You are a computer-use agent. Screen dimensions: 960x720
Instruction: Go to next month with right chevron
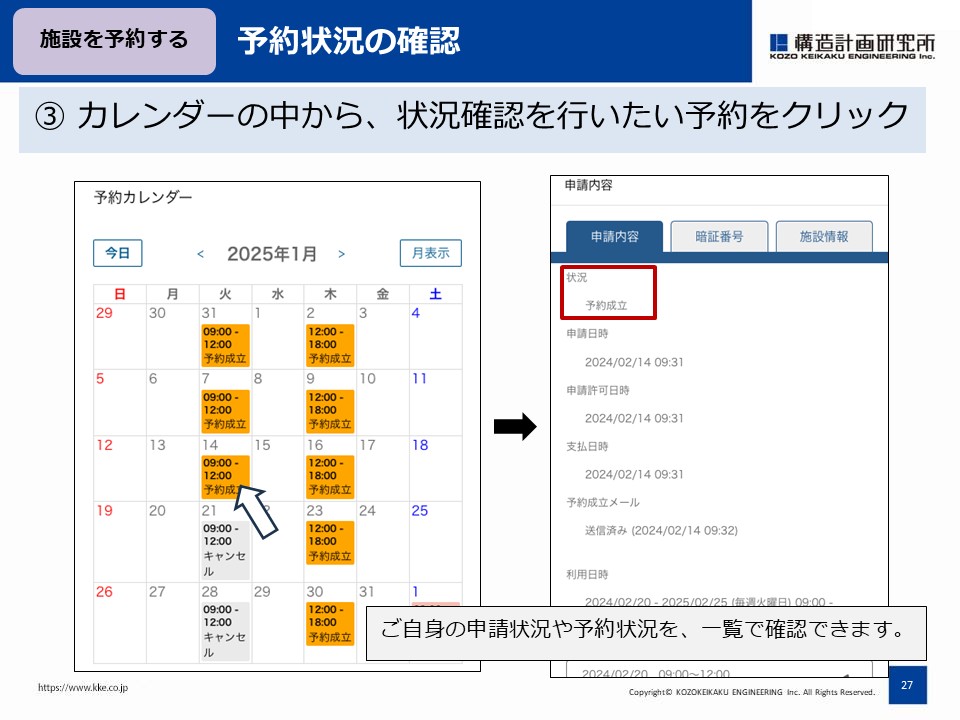point(342,254)
